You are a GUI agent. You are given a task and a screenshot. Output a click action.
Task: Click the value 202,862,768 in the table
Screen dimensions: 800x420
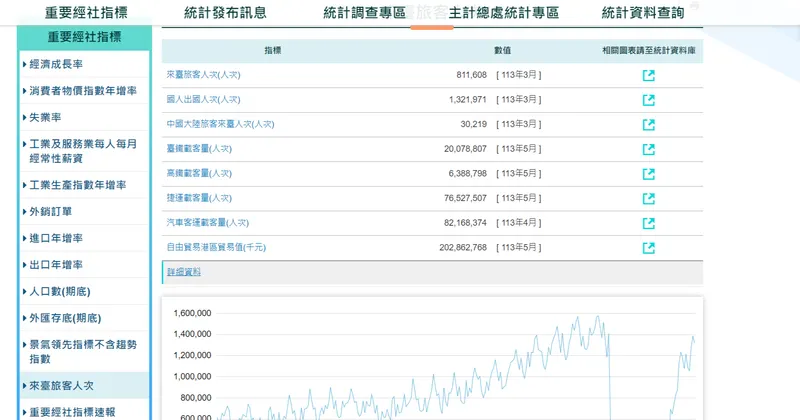pos(463,248)
